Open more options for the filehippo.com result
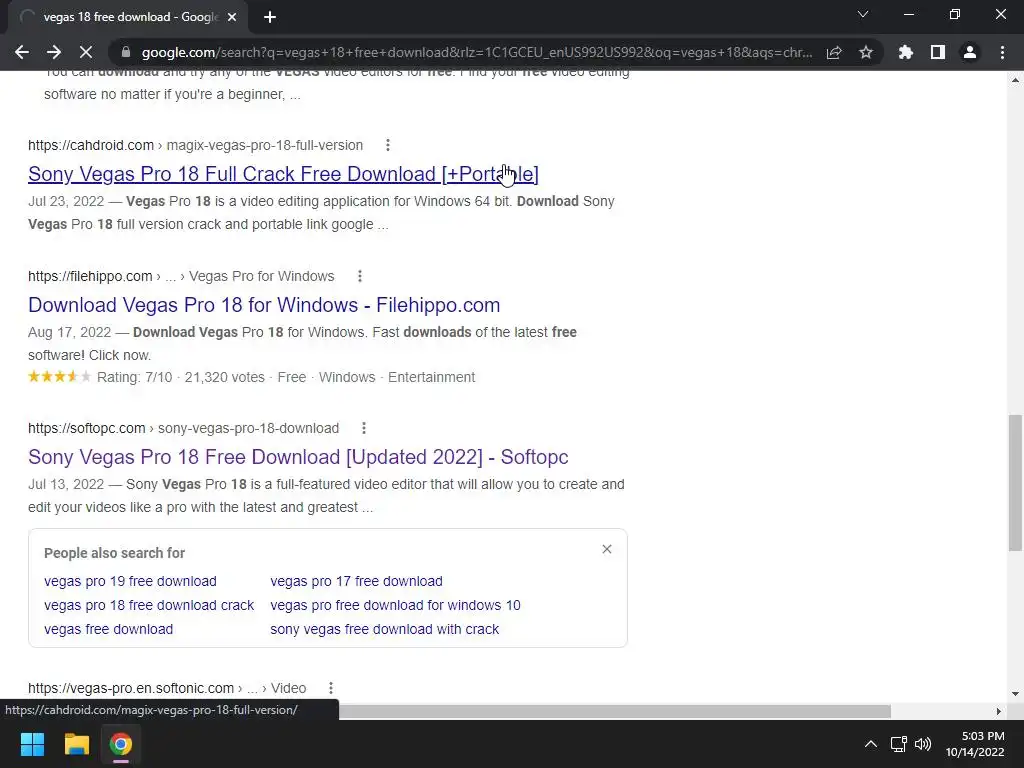1024x768 pixels. [360, 276]
